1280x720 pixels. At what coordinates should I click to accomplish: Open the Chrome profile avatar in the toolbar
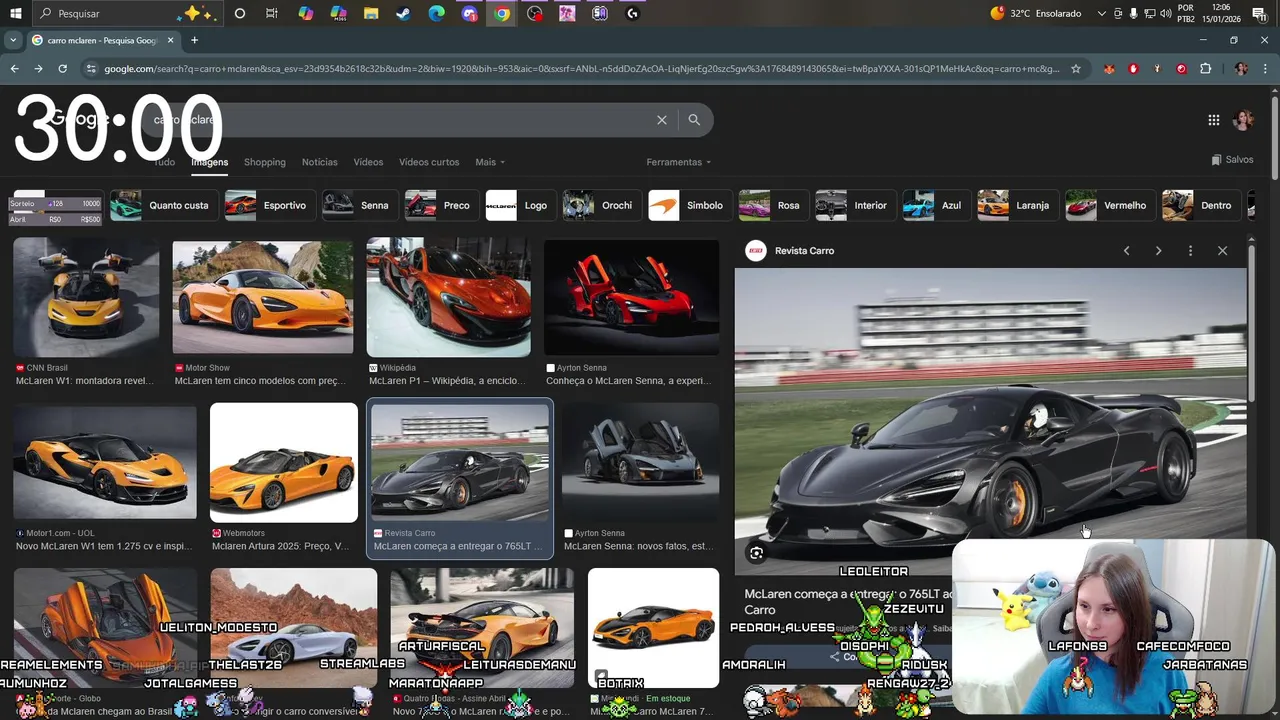pyautogui.click(x=1241, y=69)
